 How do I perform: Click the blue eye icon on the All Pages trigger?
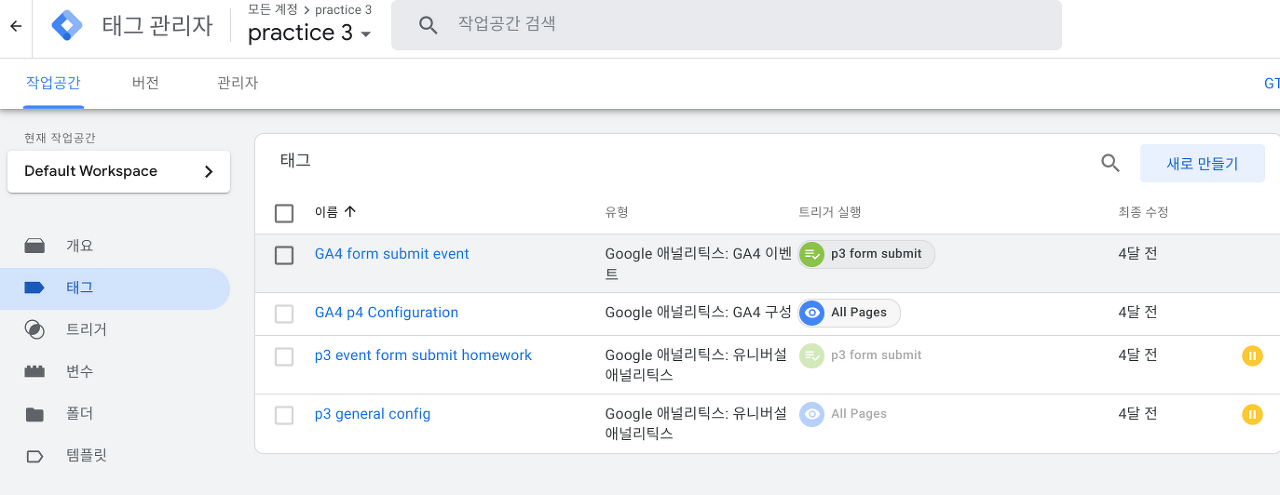(x=812, y=313)
